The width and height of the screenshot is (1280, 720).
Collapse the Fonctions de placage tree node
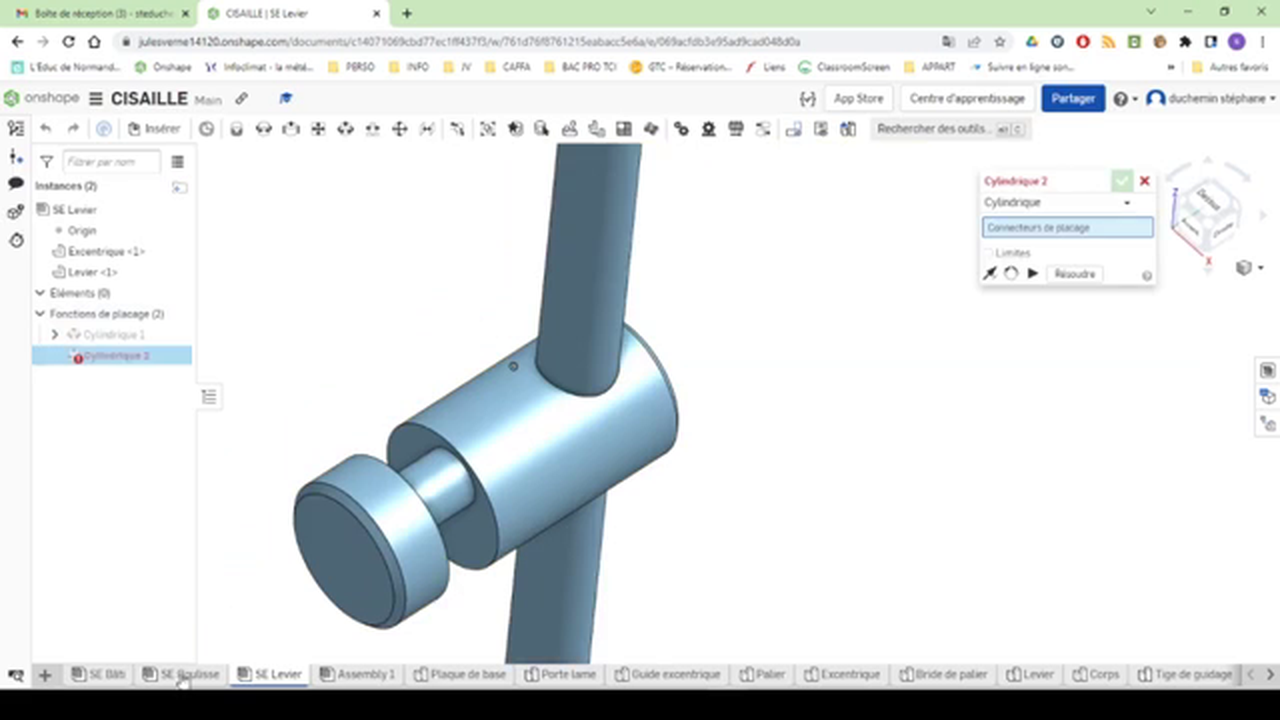click(39, 313)
